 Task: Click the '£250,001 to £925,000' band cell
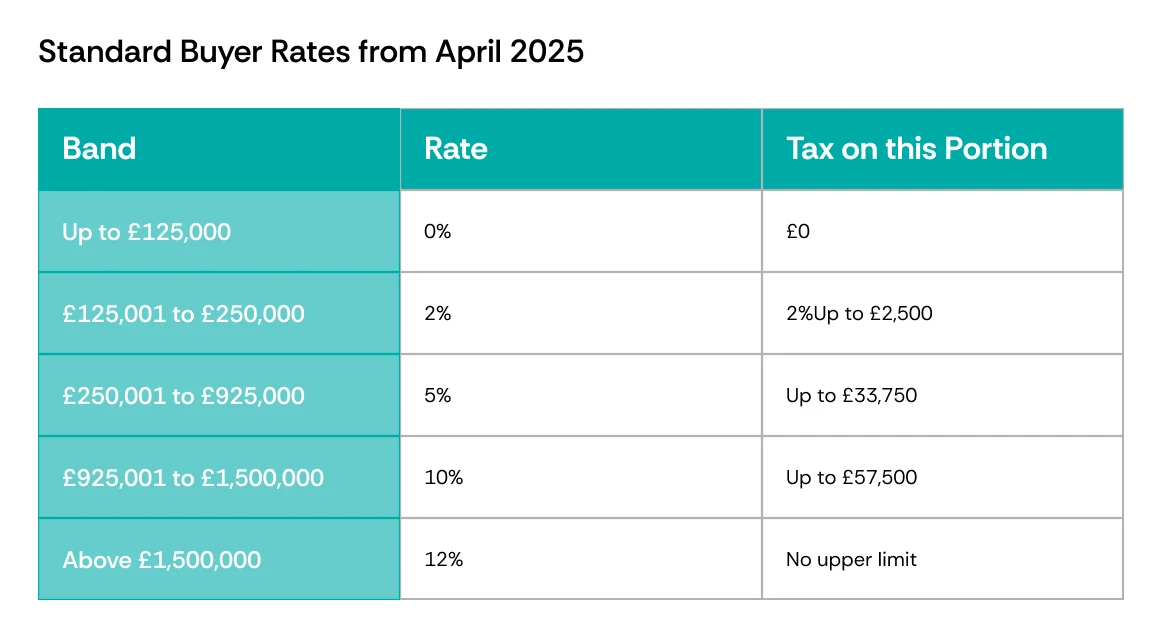[x=219, y=396]
